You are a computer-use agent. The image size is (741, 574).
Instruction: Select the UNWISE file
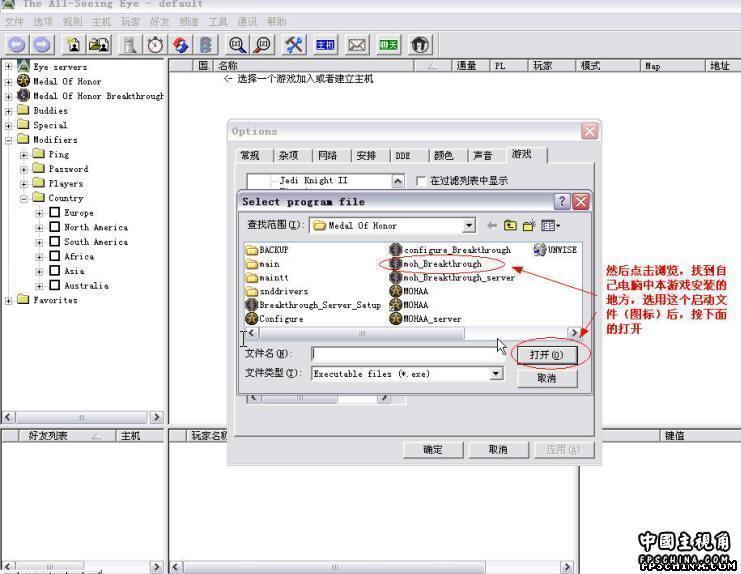[556, 249]
